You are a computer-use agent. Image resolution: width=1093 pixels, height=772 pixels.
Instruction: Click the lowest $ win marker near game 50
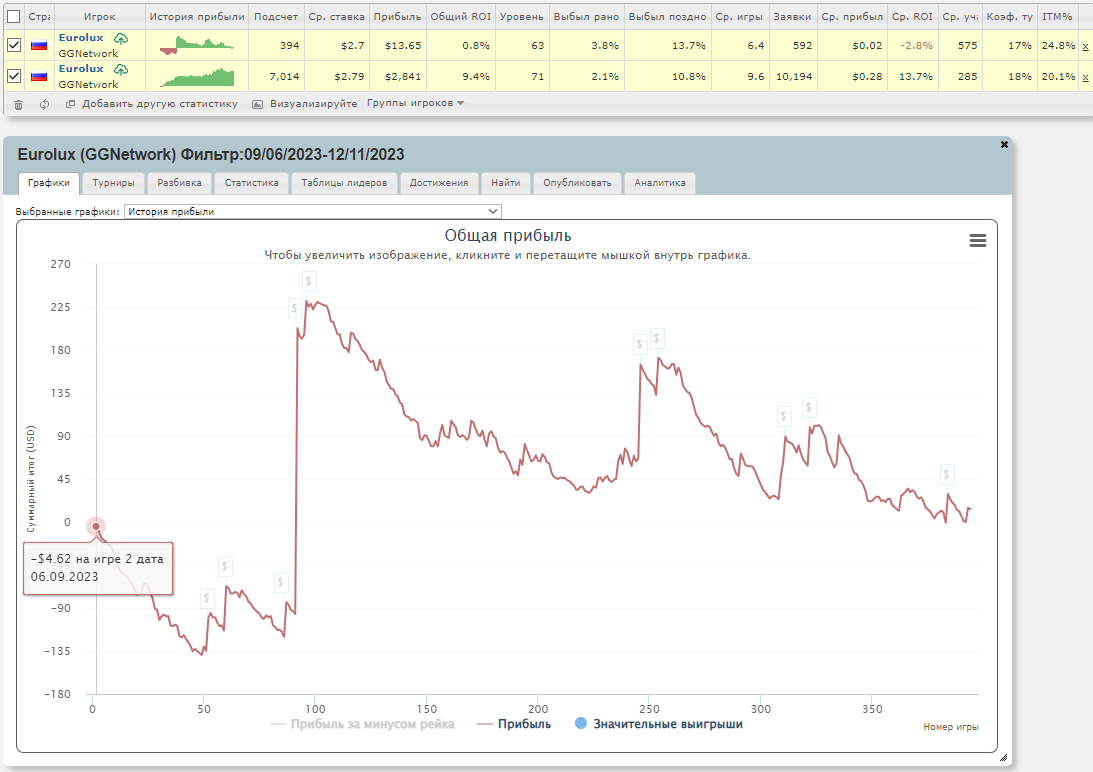tap(206, 598)
